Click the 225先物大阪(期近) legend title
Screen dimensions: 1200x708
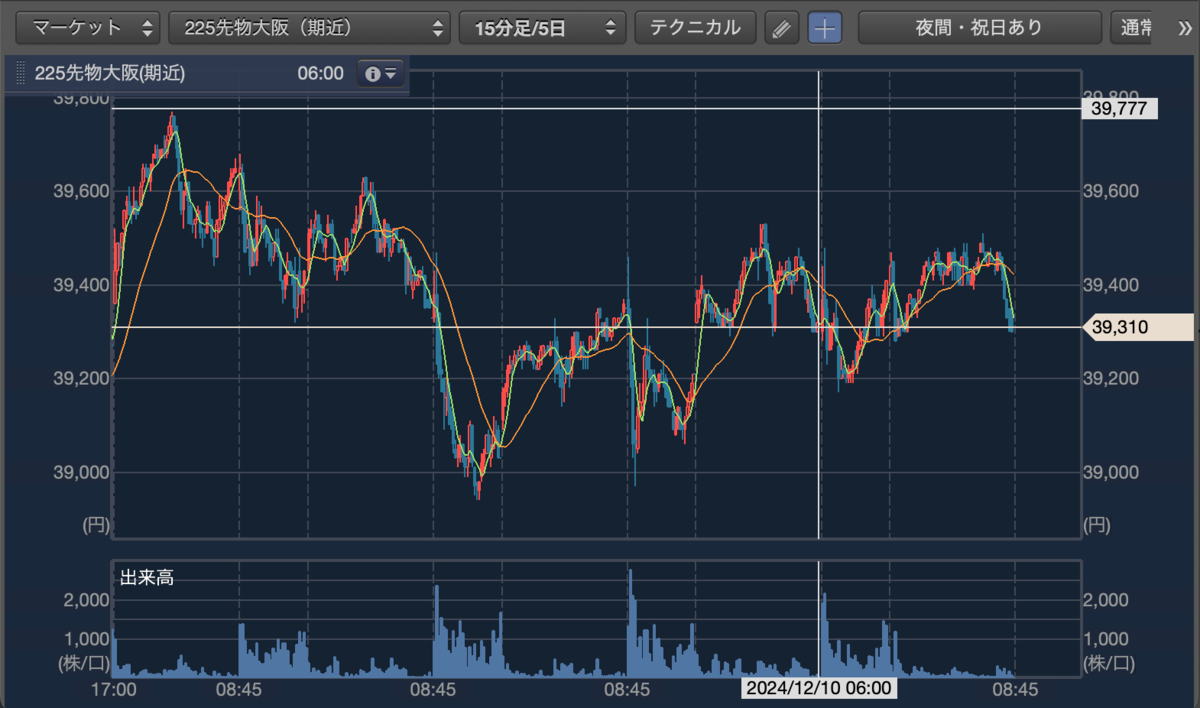pyautogui.click(x=110, y=73)
